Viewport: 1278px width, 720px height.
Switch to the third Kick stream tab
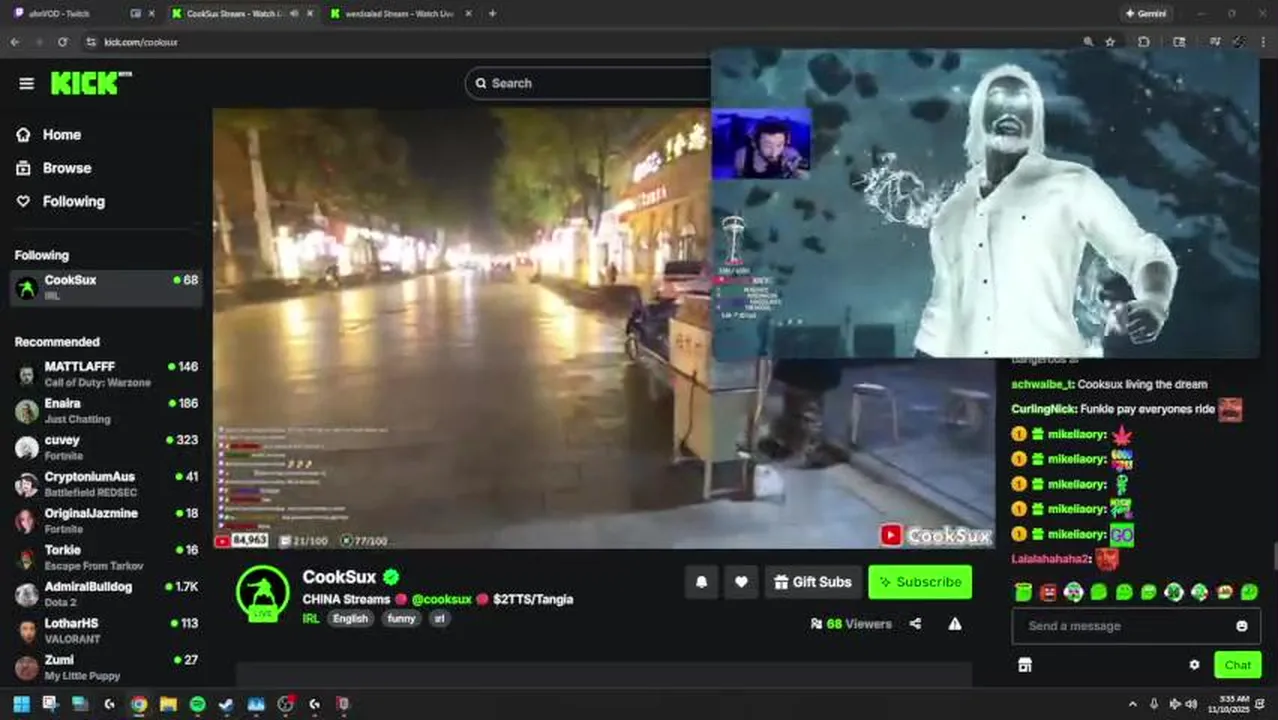(400, 13)
